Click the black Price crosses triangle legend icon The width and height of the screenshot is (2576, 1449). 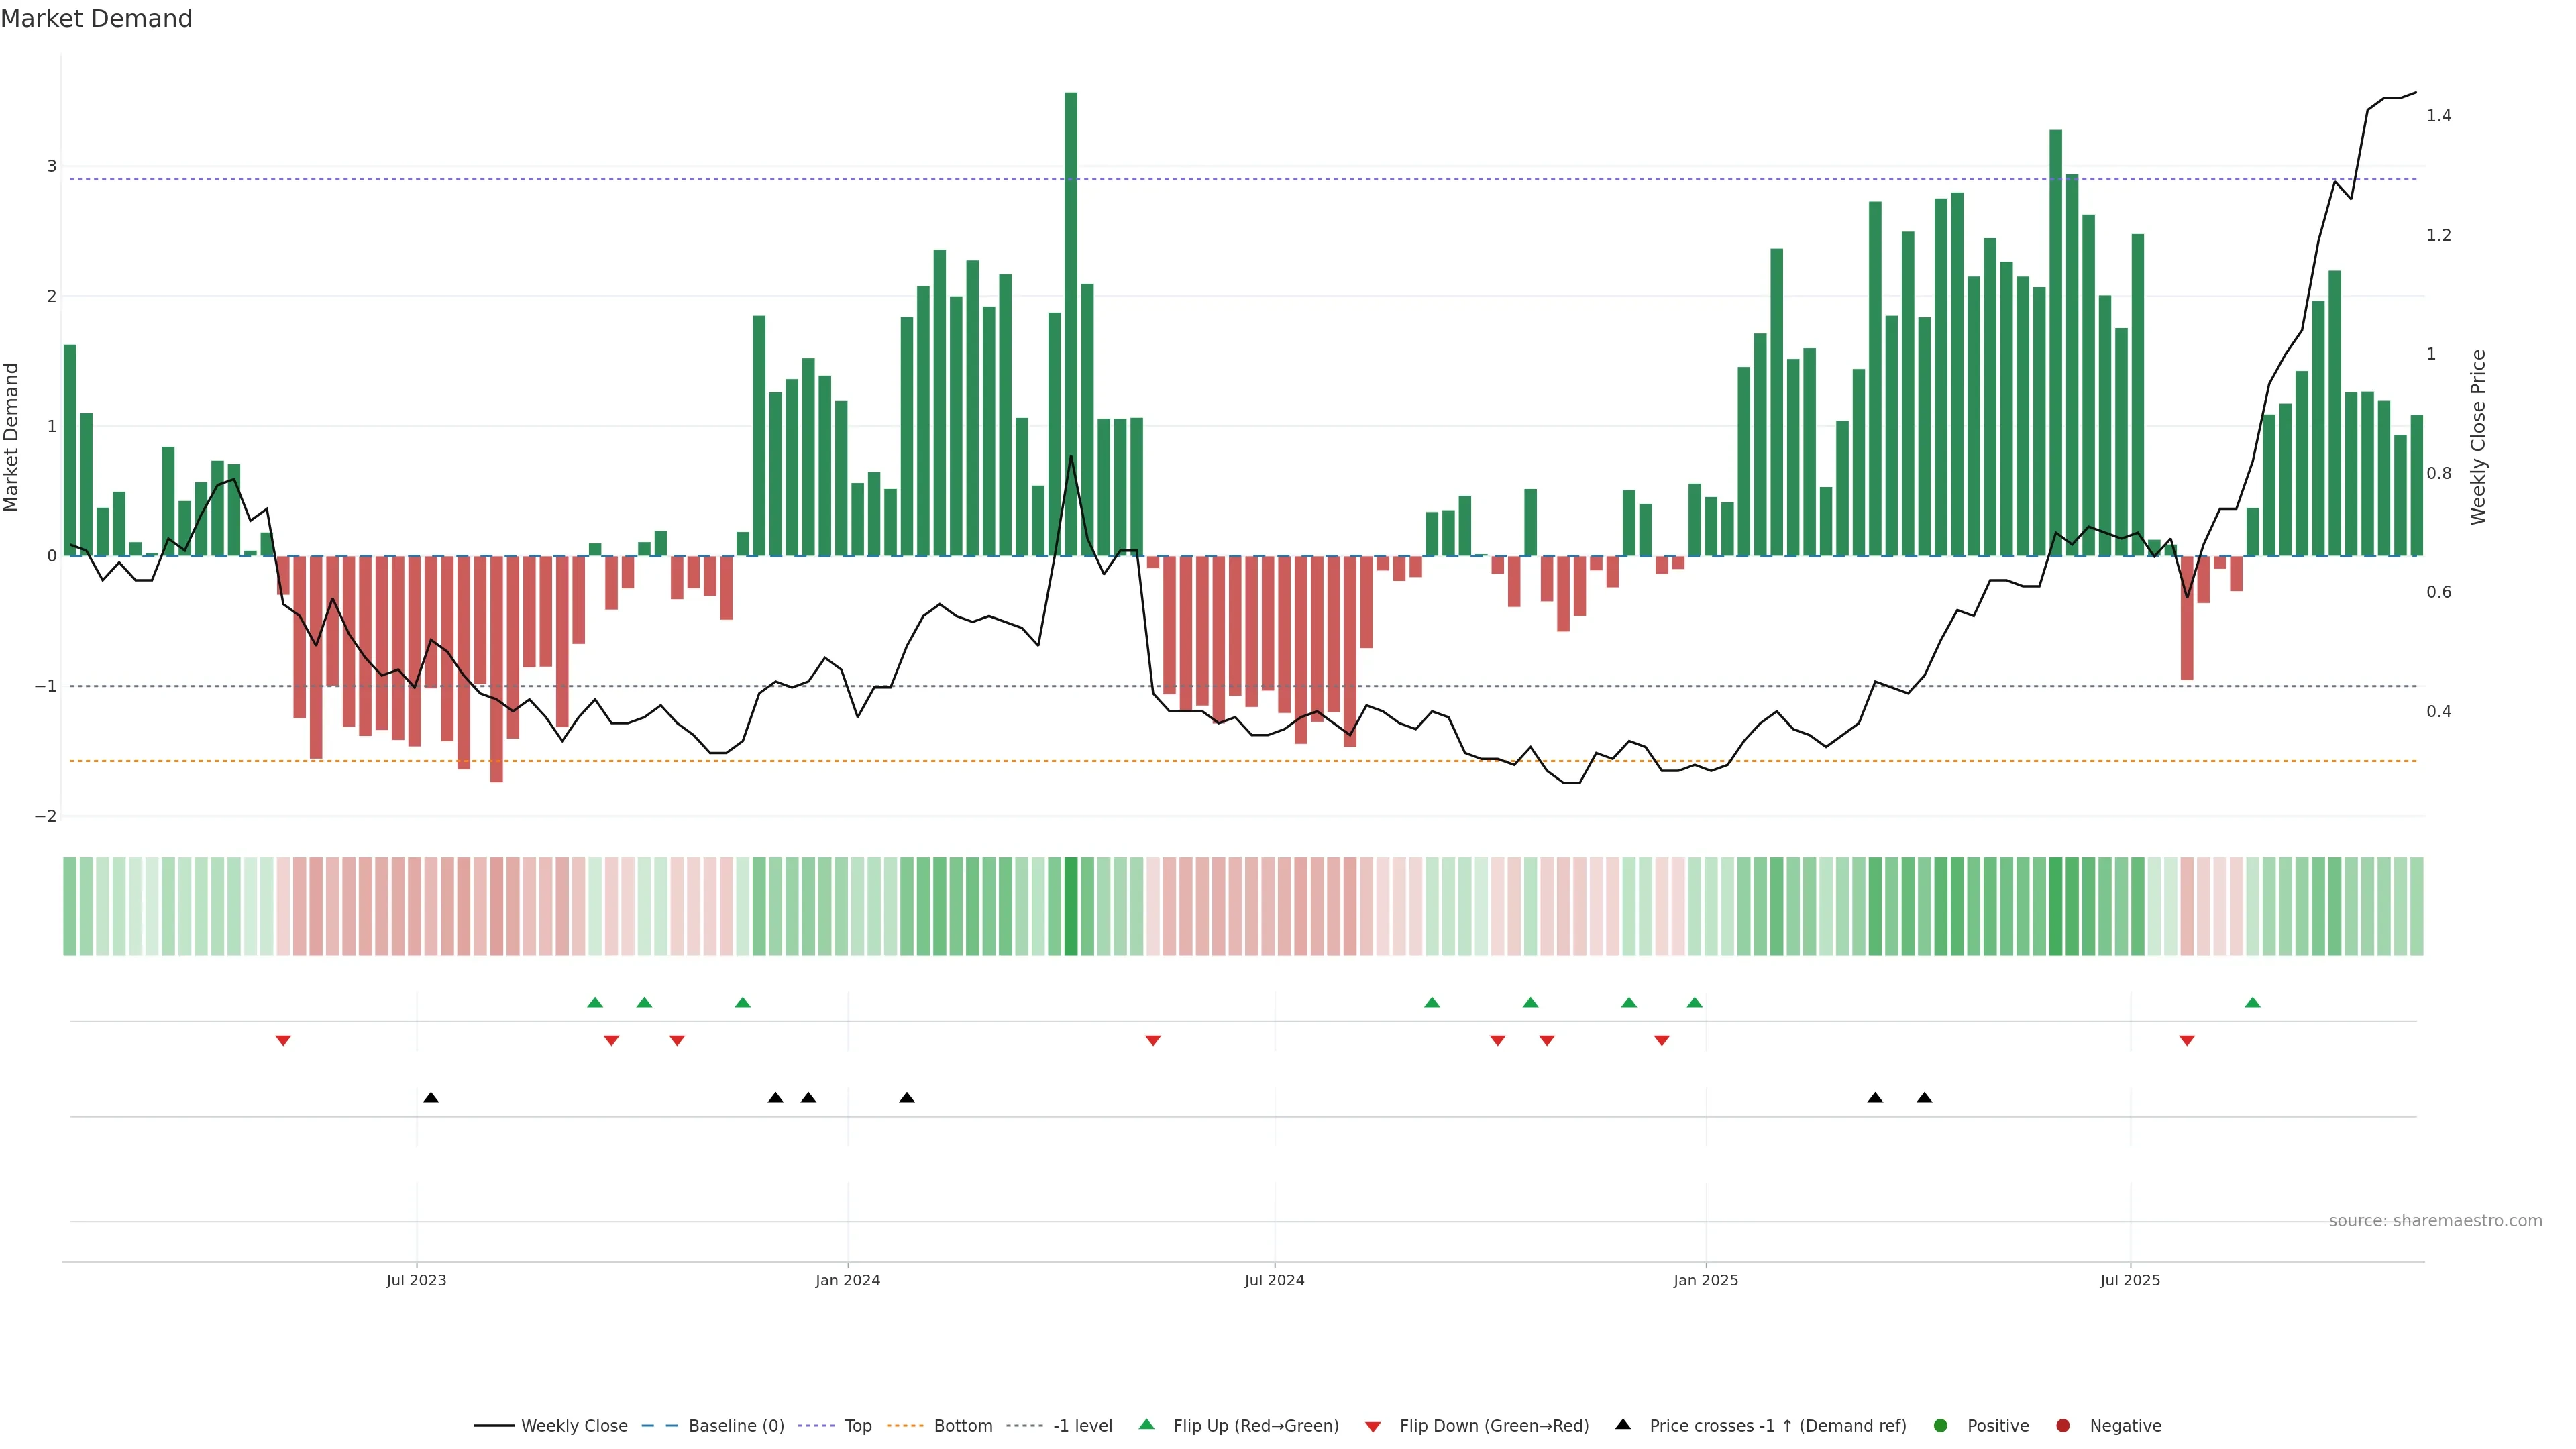1622,1424
